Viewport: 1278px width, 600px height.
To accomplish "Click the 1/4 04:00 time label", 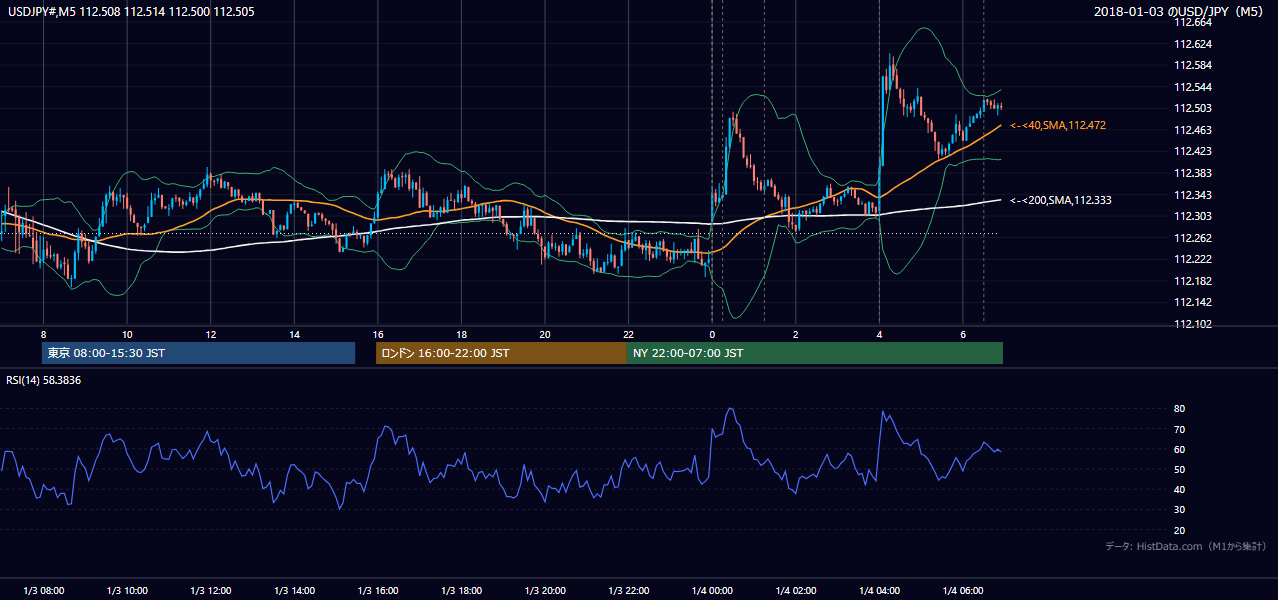I will coord(879,591).
